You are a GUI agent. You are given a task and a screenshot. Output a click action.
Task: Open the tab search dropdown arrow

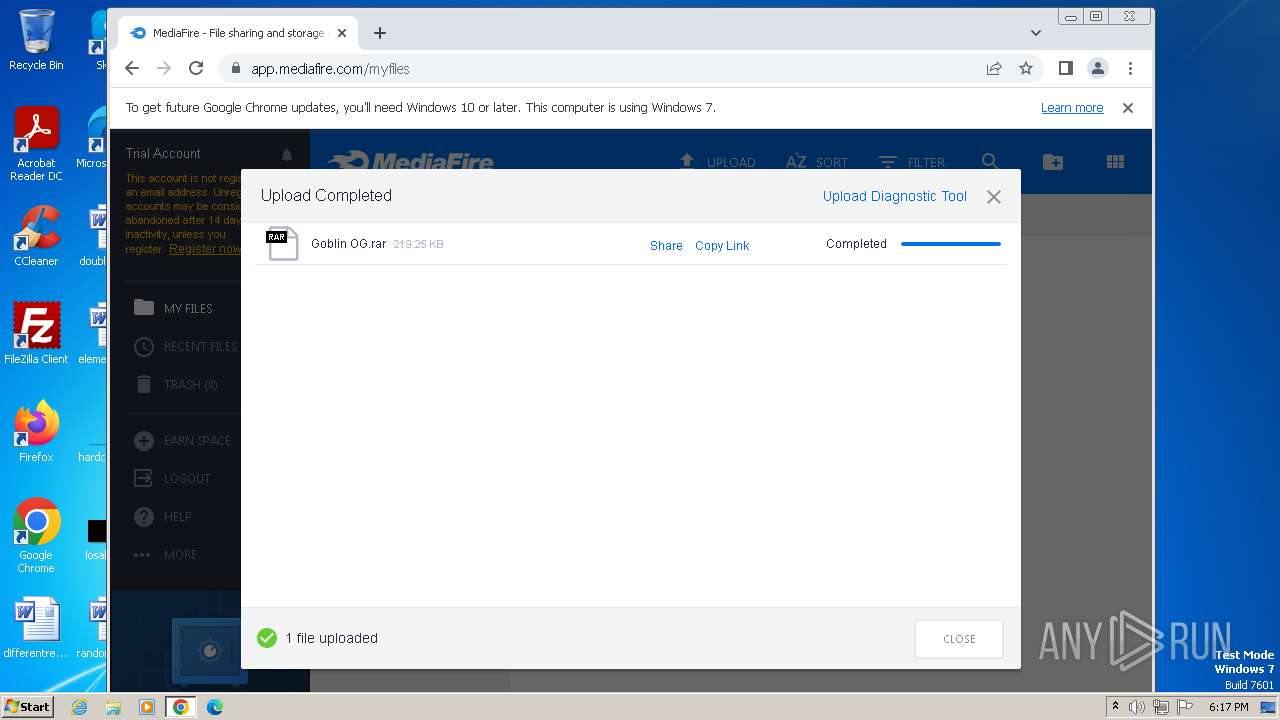[x=1035, y=33]
